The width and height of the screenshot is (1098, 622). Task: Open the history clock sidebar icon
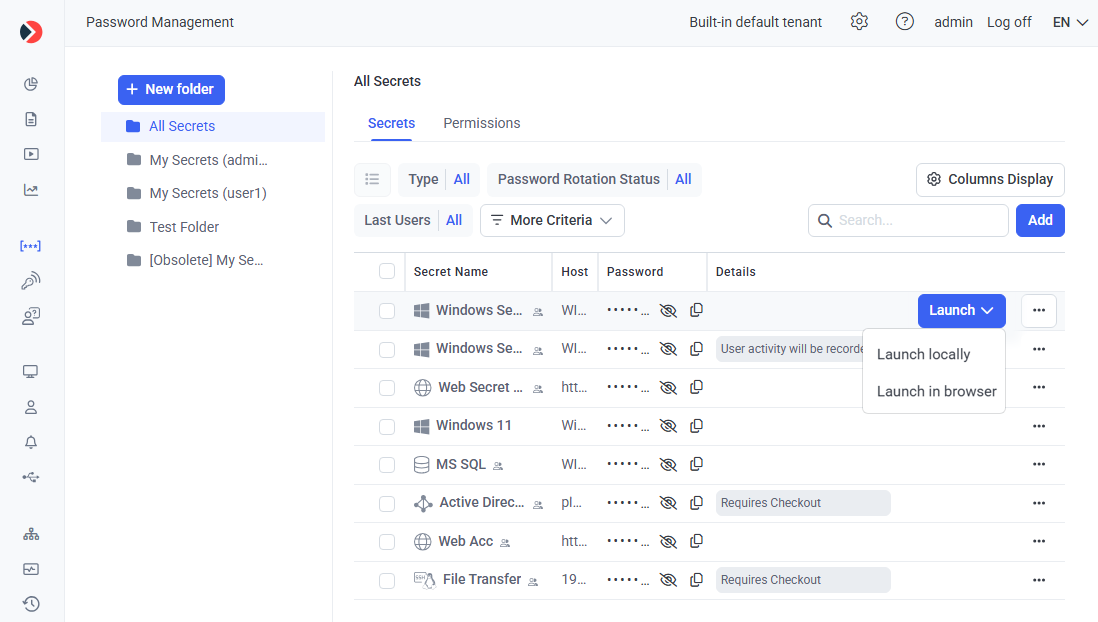[31, 604]
